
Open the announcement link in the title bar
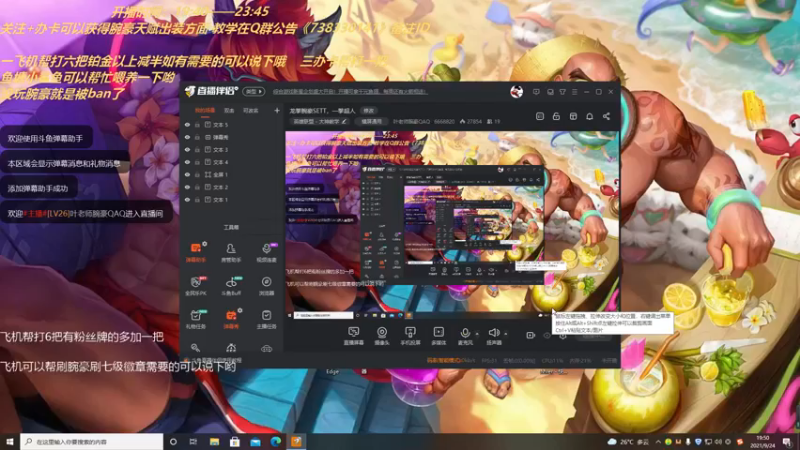click(350, 92)
